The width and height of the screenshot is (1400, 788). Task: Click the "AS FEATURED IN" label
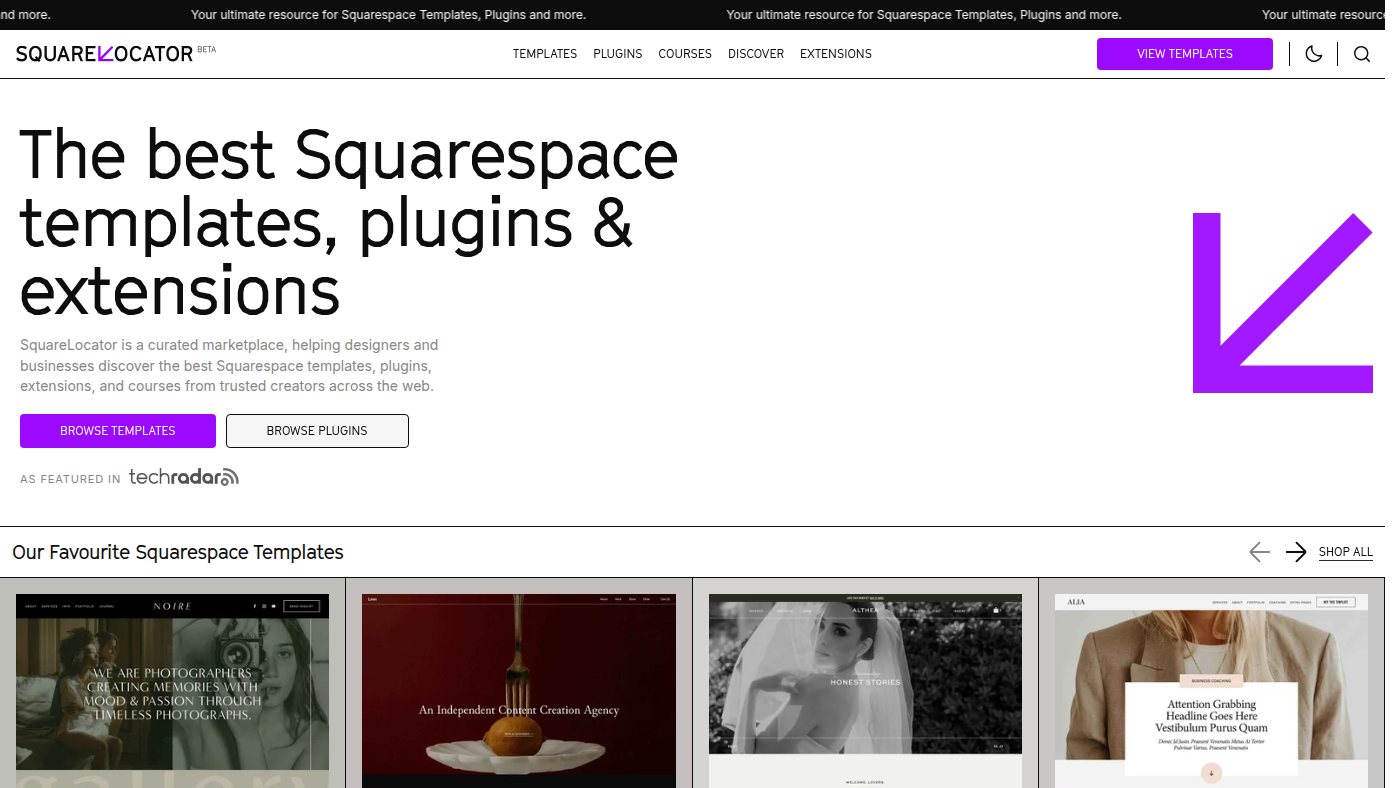(70, 479)
